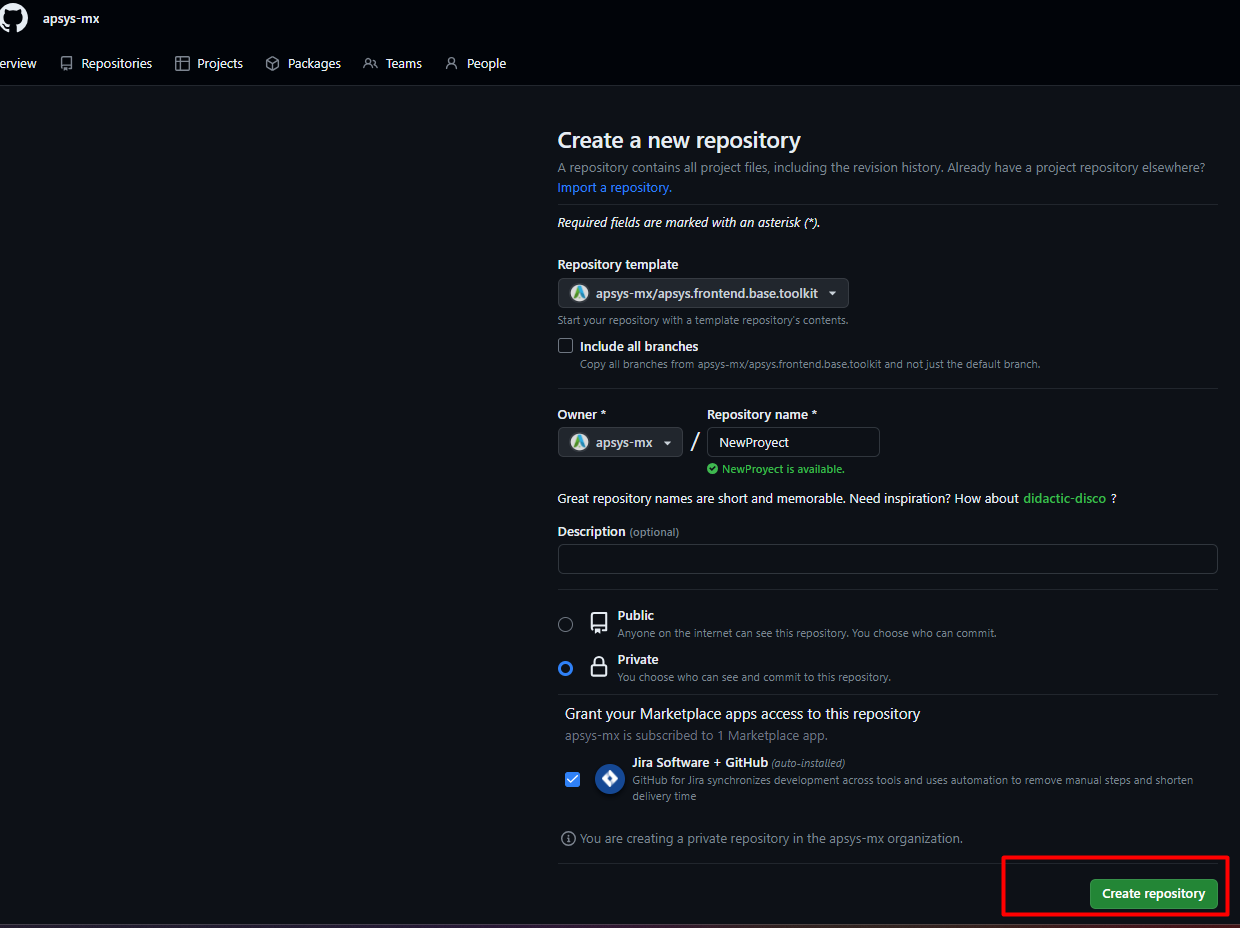The width and height of the screenshot is (1240, 928).
Task: Click the green checkmark availability icon
Action: tap(712, 469)
